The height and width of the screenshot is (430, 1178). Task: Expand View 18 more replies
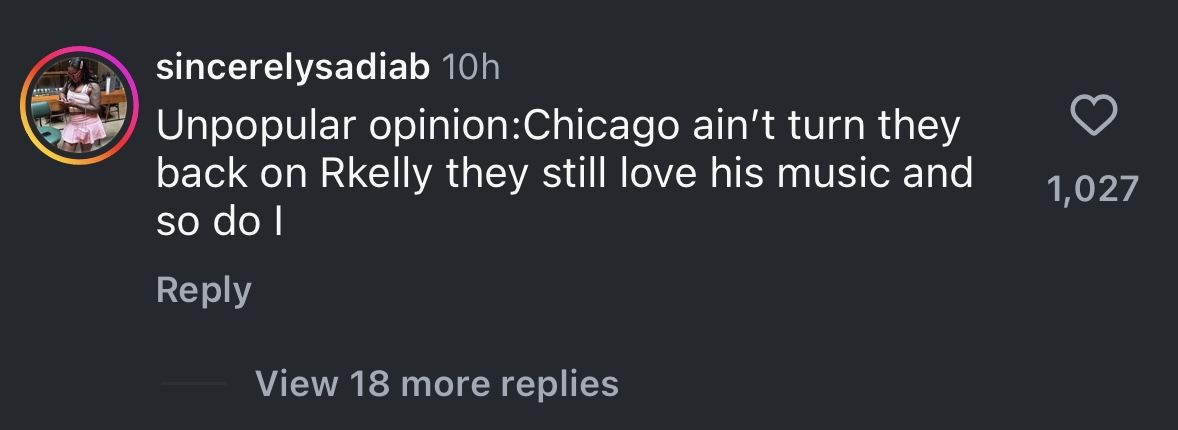437,383
